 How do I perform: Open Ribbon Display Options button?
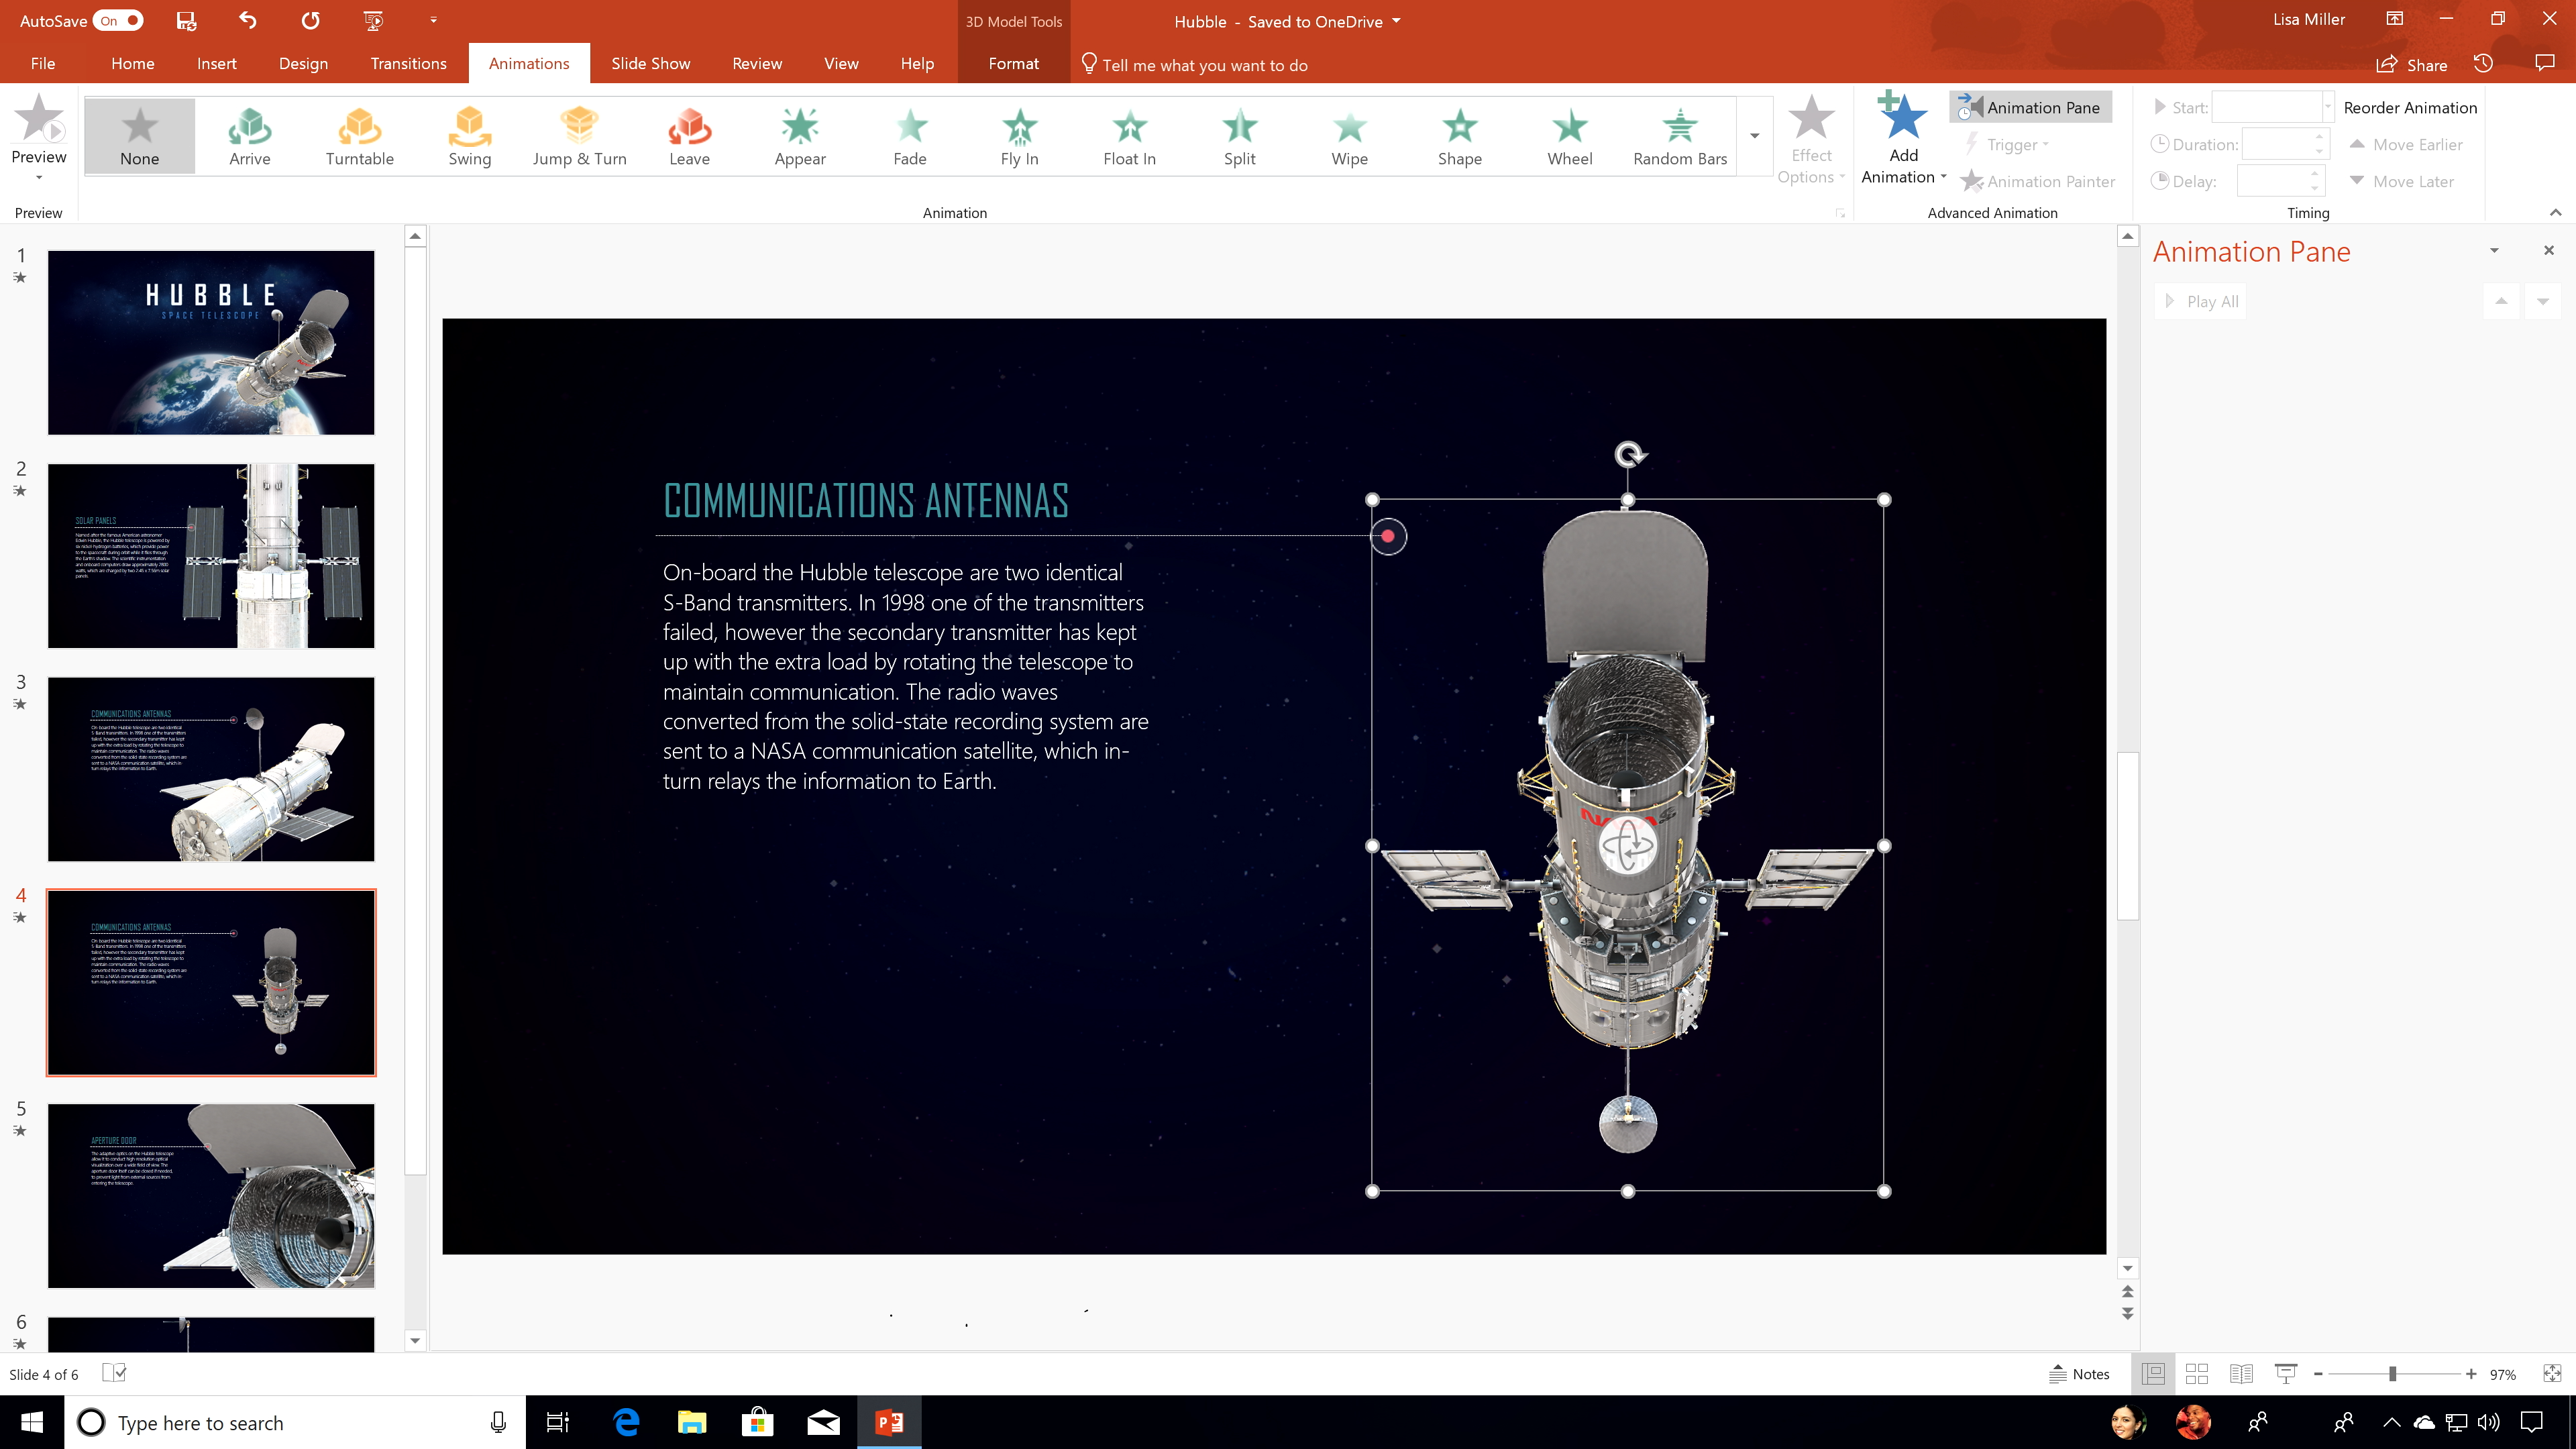click(x=2394, y=19)
